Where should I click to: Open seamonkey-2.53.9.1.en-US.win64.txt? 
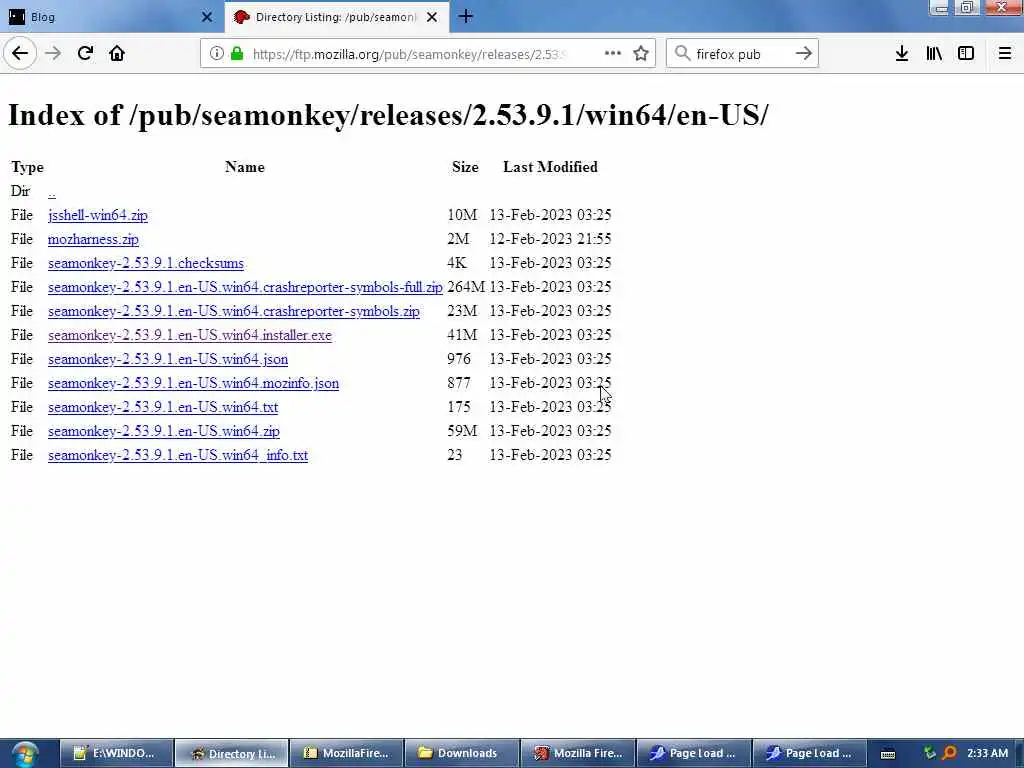(163, 407)
